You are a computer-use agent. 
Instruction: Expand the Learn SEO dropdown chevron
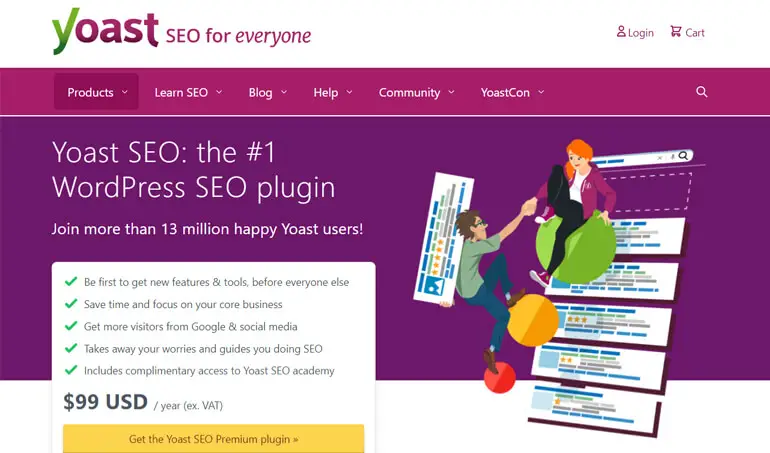click(x=219, y=92)
